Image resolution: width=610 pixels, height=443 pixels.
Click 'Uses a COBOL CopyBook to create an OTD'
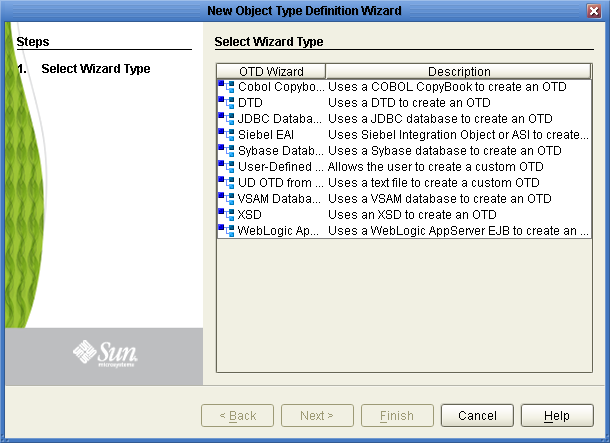[447, 87]
